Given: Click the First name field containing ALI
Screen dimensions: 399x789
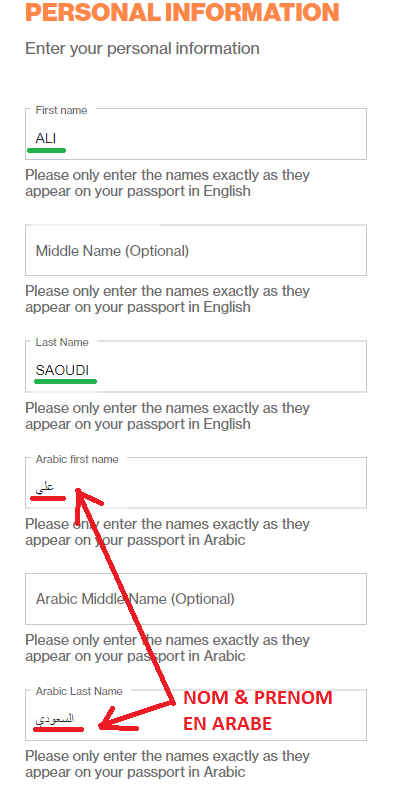Looking at the screenshot, I should [196, 134].
